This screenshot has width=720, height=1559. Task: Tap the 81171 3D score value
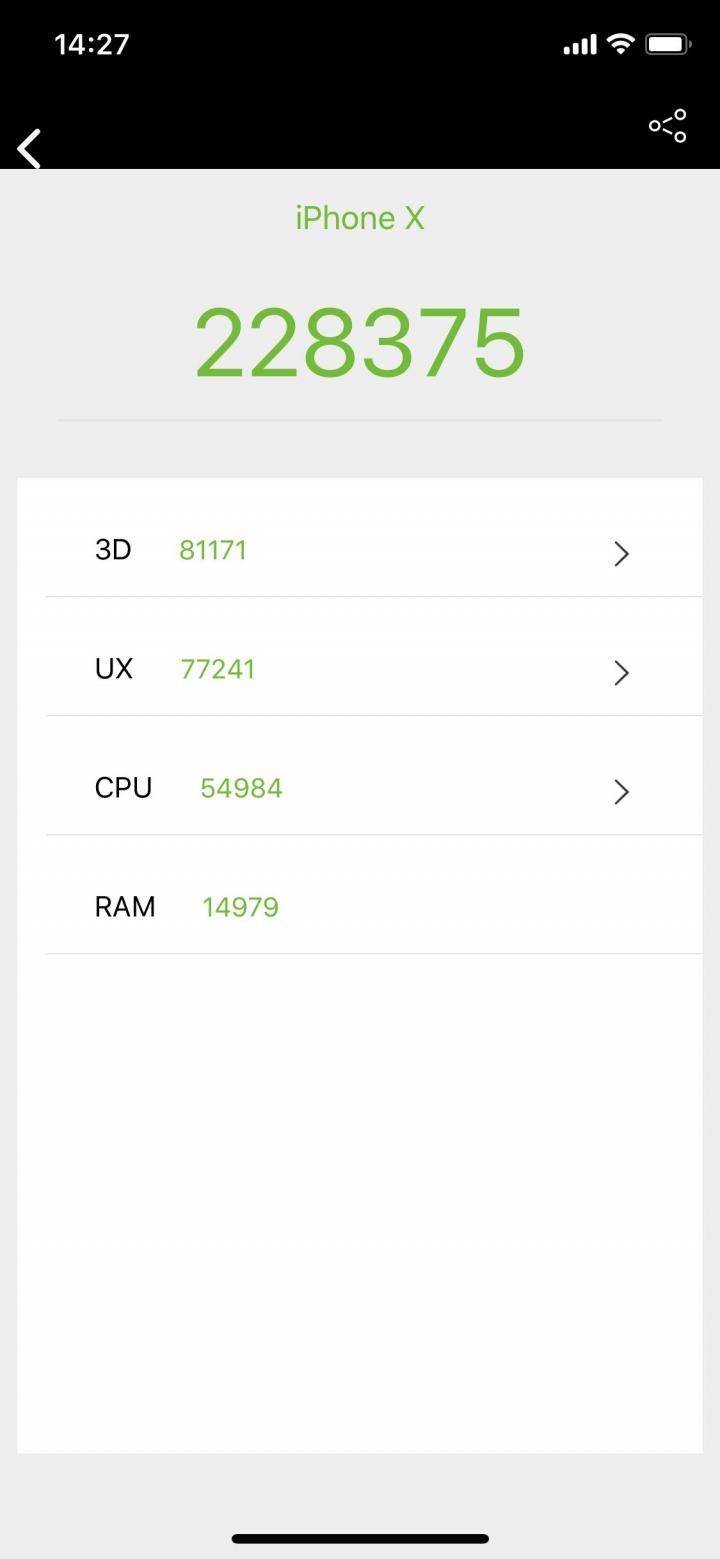213,550
